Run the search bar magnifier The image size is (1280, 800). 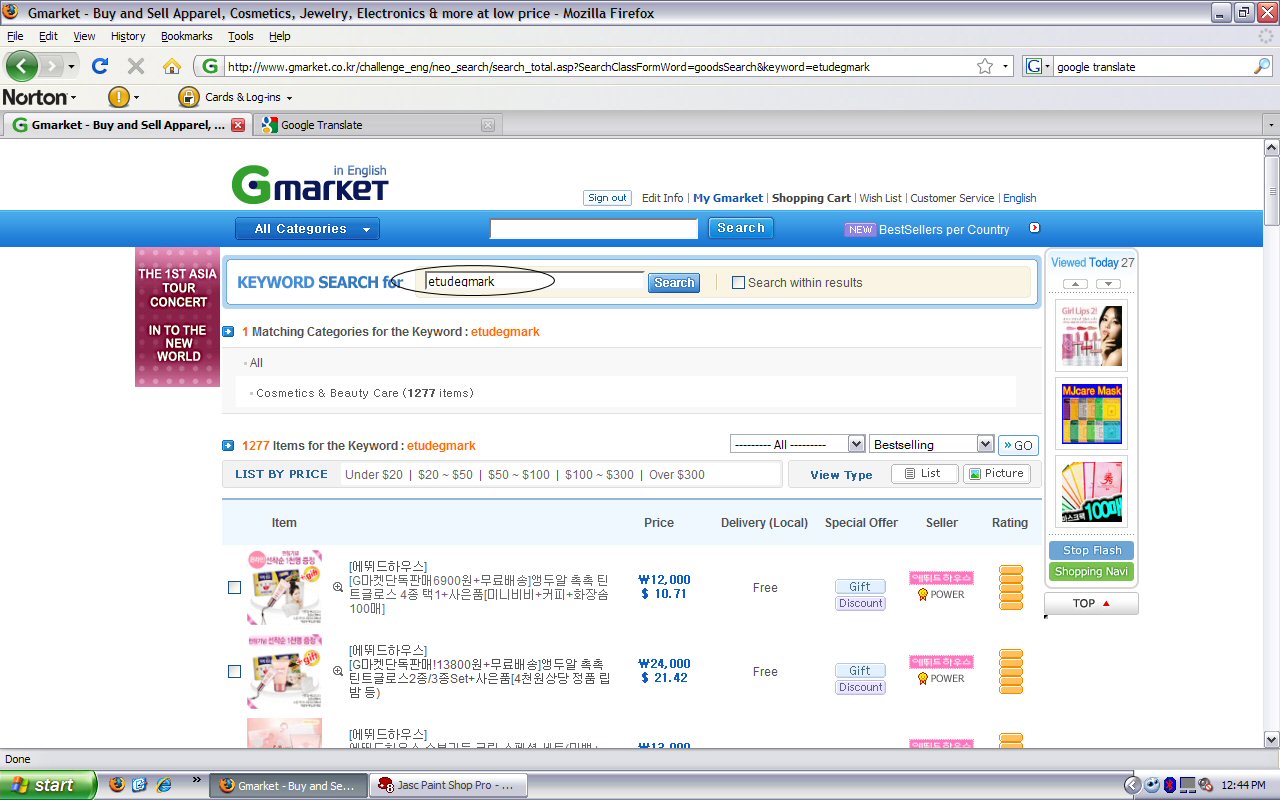coord(1262,67)
